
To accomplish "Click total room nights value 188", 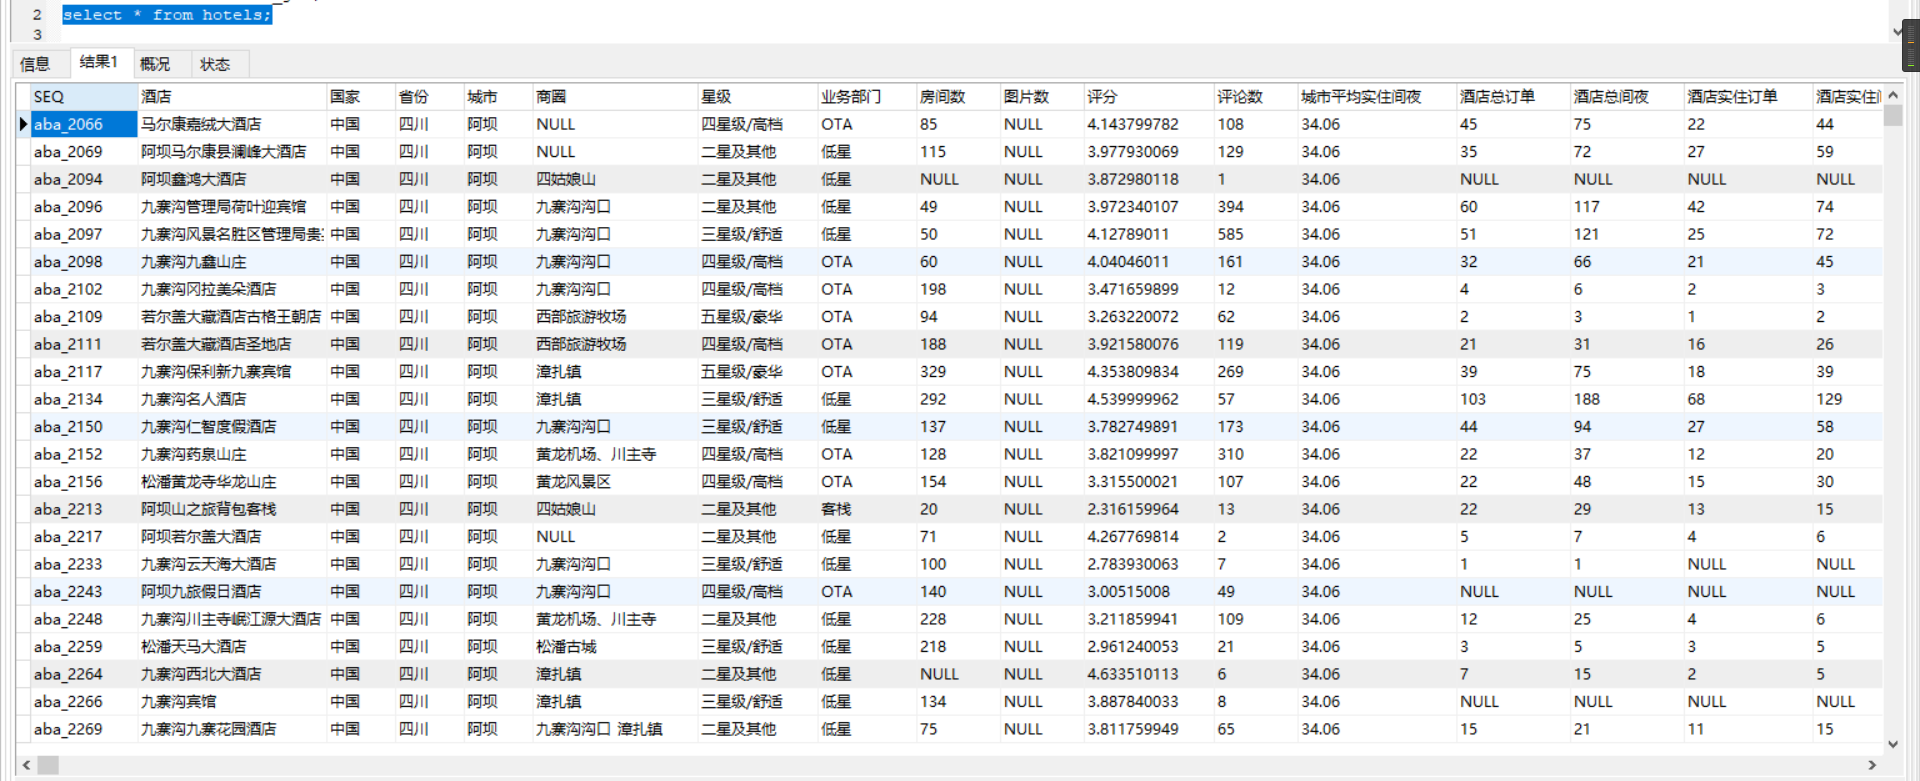I will [1587, 400].
